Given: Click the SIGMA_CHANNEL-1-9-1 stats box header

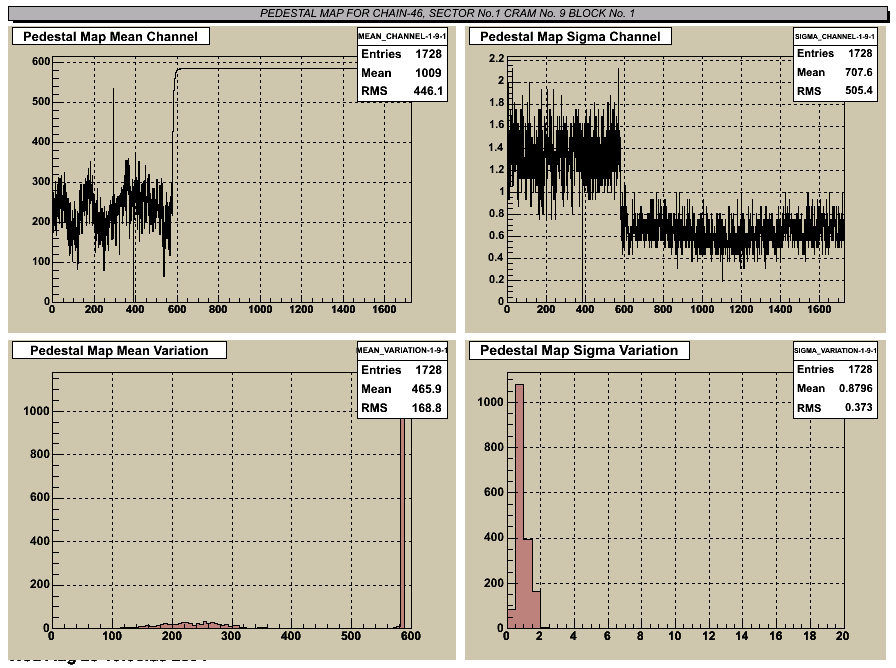Looking at the screenshot, I should (835, 36).
